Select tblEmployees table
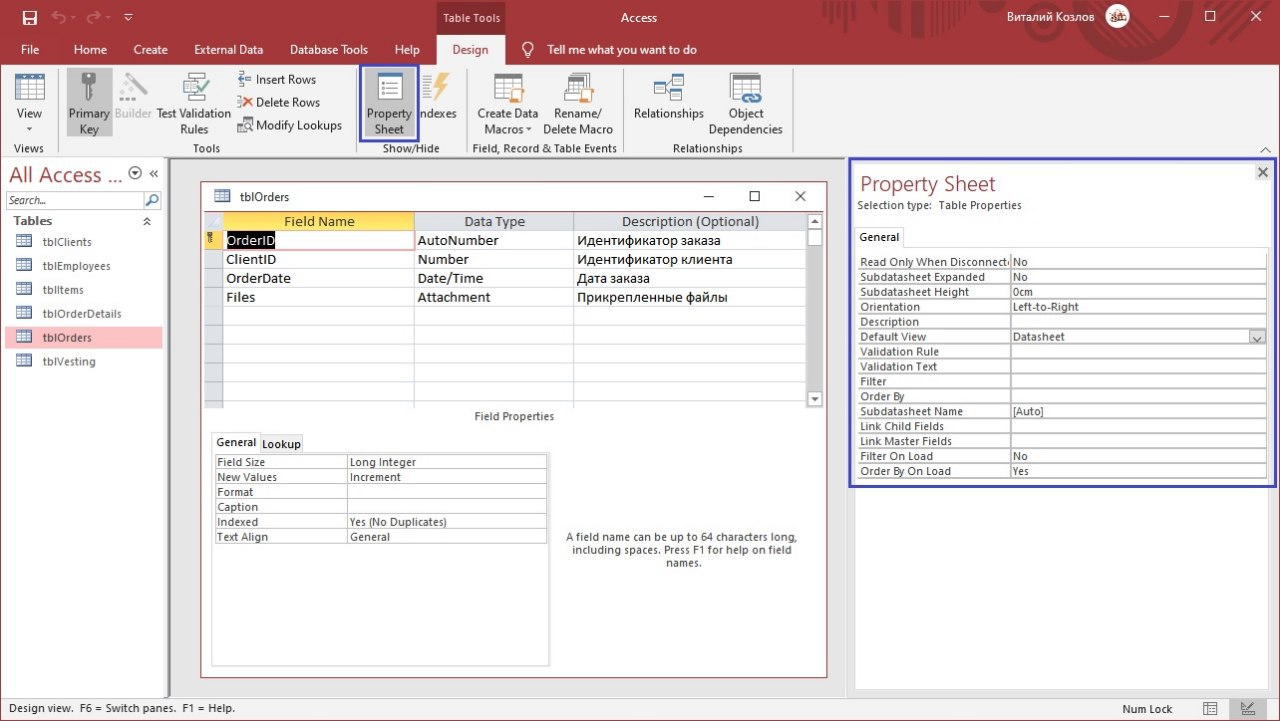Viewport: 1280px width, 721px height. (83, 266)
